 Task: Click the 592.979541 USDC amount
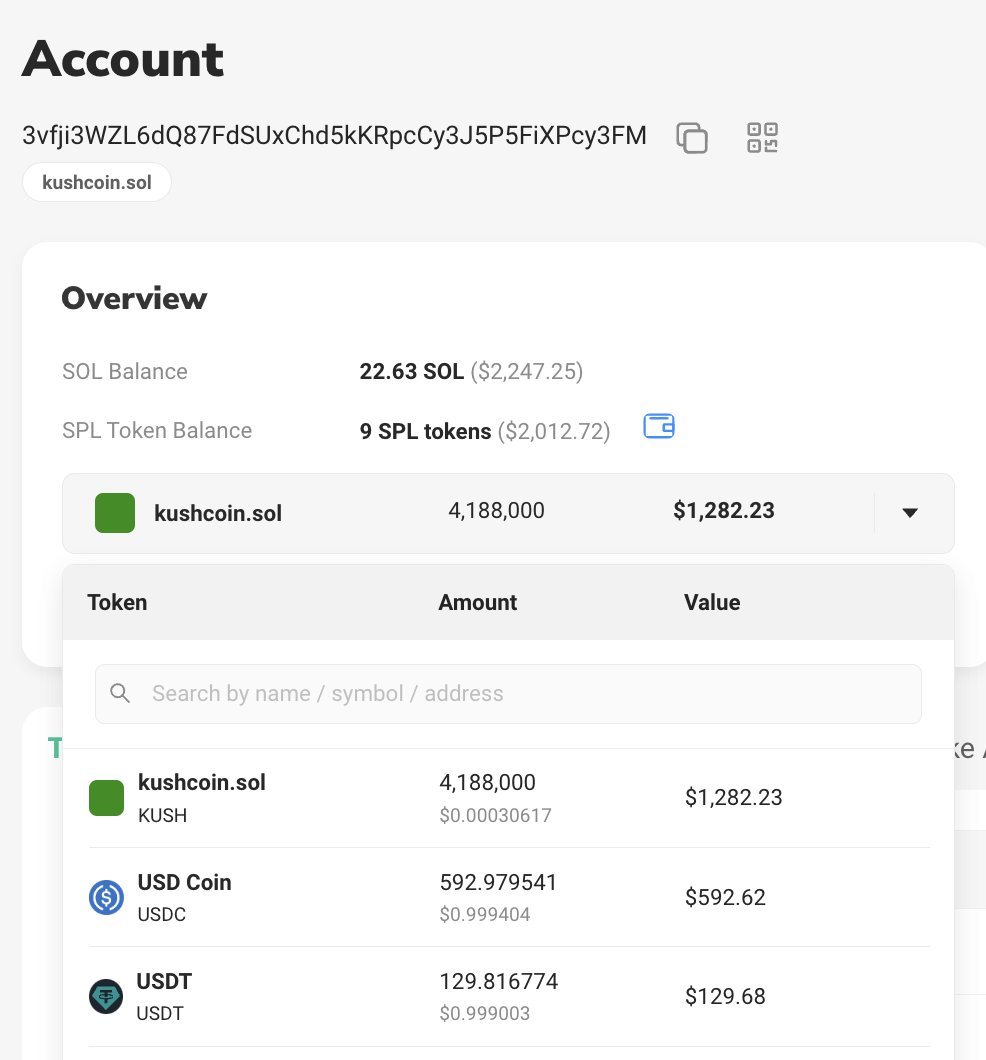(x=498, y=882)
